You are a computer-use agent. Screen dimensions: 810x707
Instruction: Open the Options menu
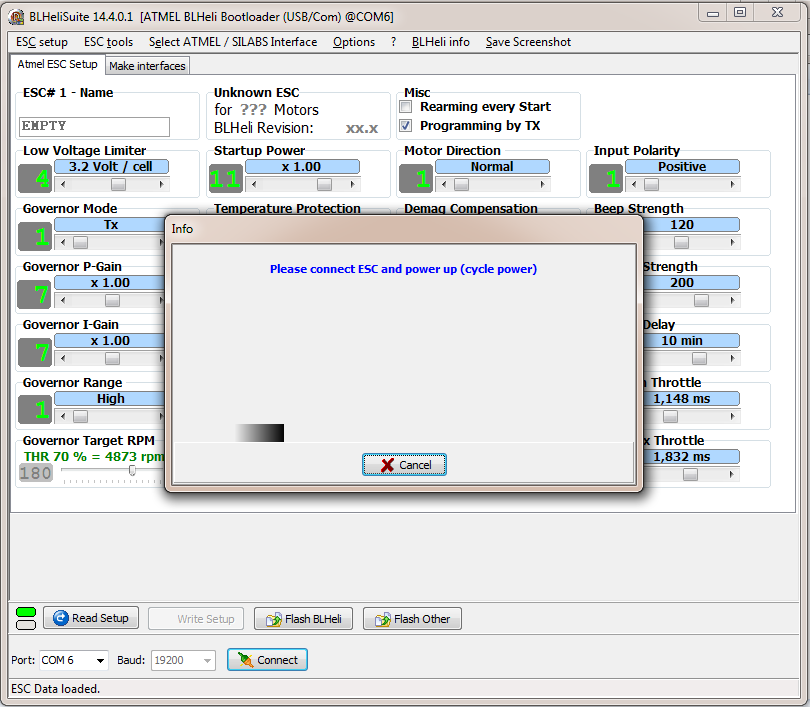point(354,42)
